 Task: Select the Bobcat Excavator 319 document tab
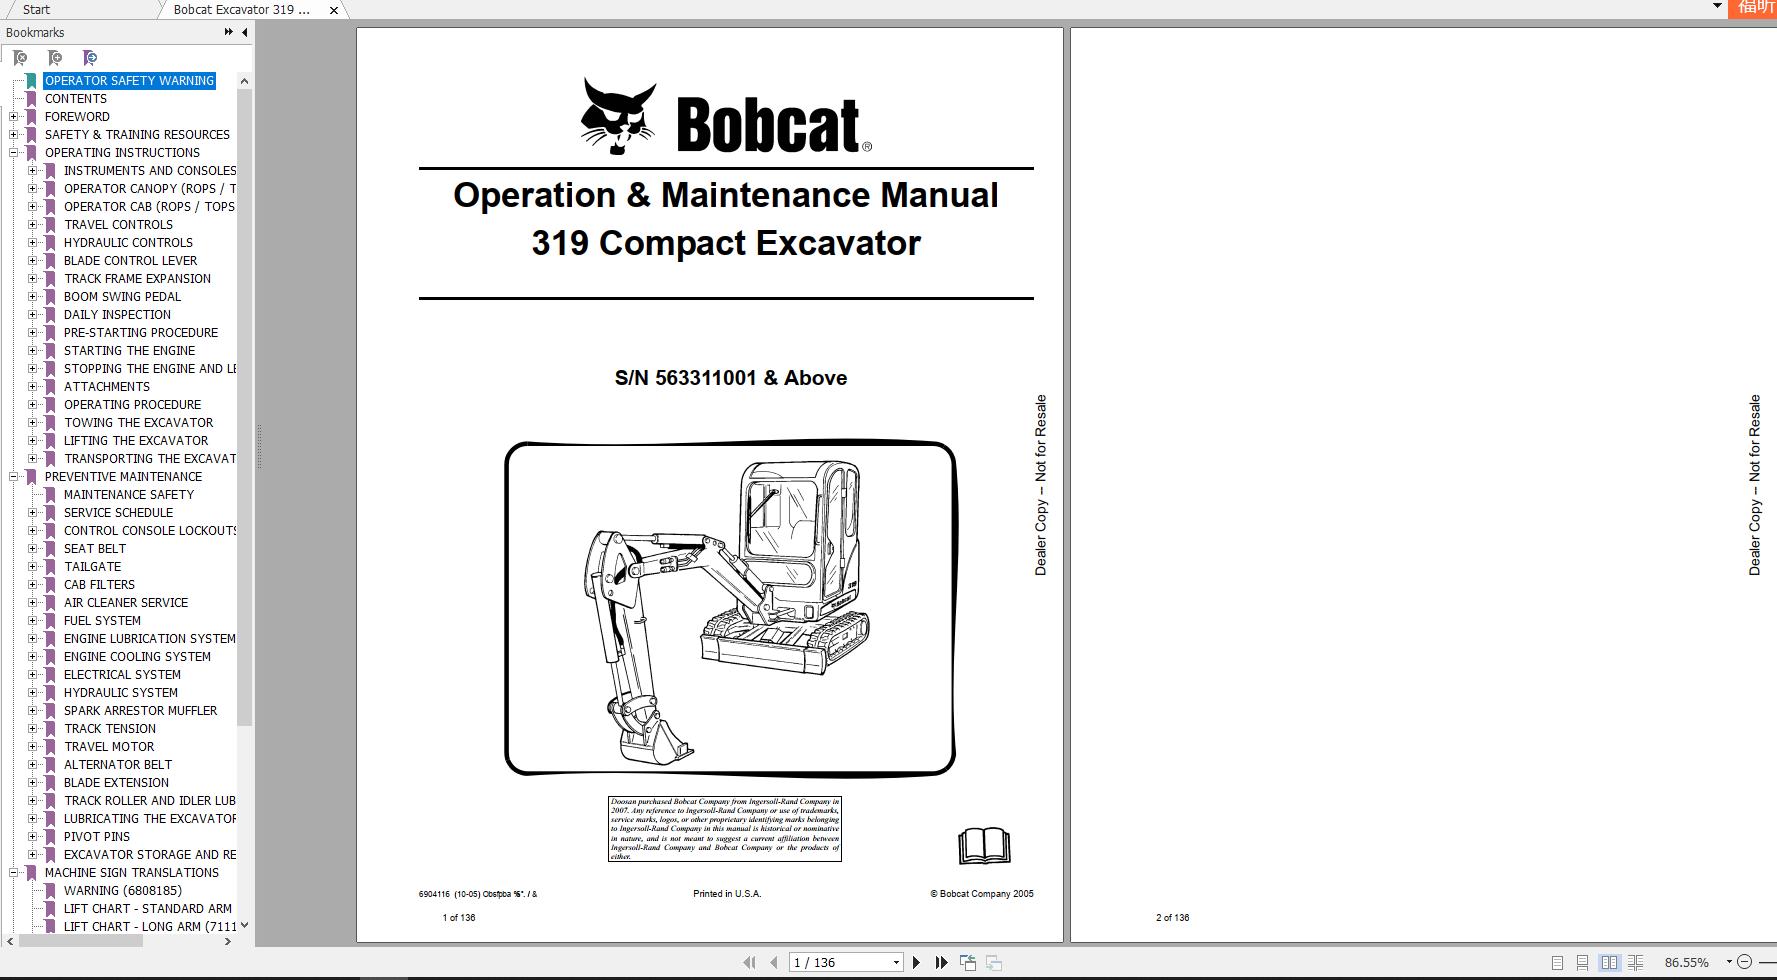click(240, 10)
